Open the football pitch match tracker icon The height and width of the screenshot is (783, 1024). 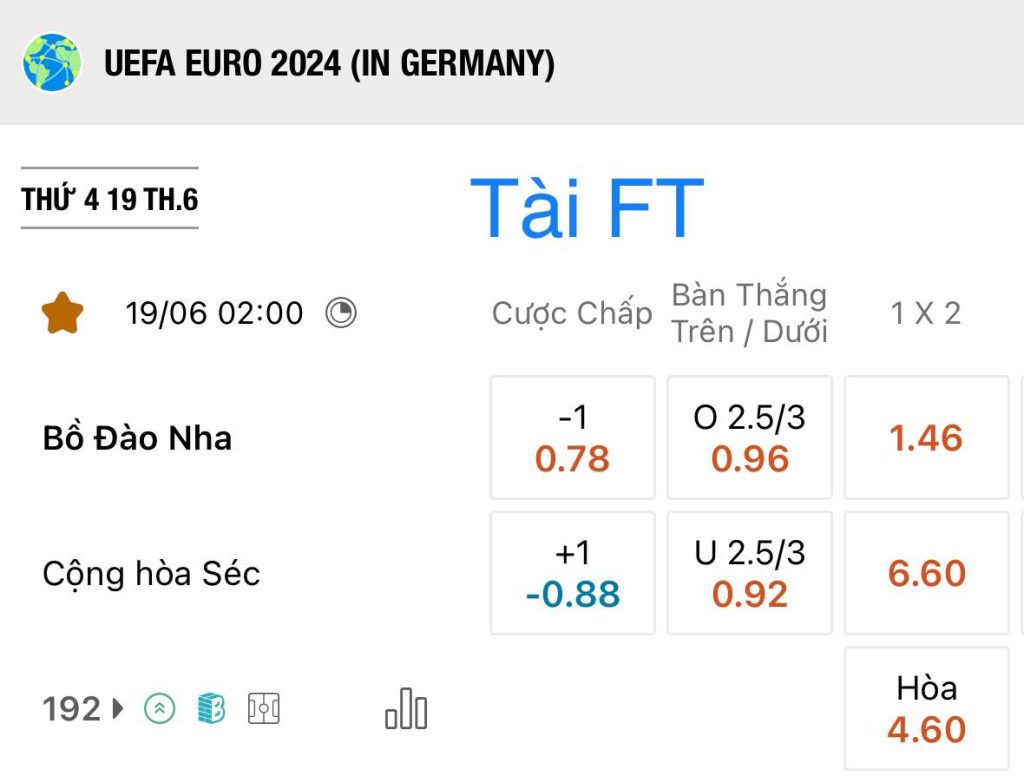pyautogui.click(x=264, y=709)
